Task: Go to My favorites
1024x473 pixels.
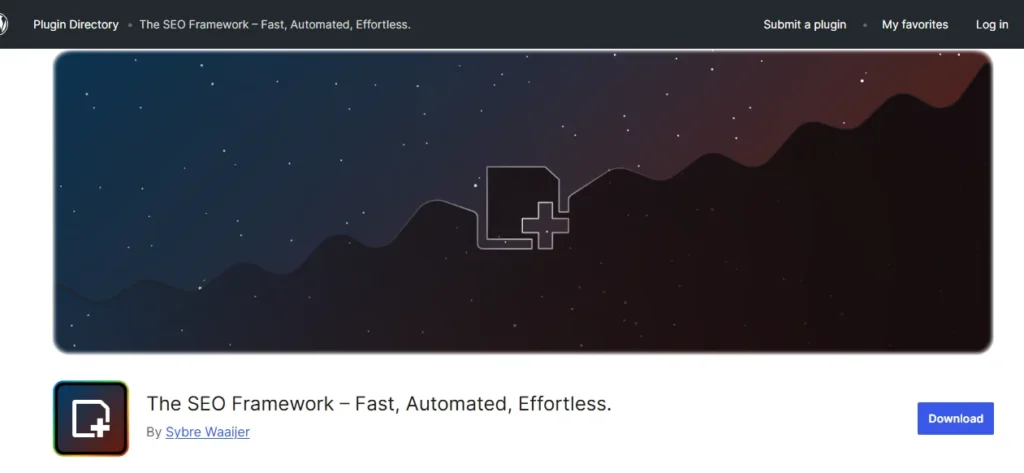Action: (915, 25)
